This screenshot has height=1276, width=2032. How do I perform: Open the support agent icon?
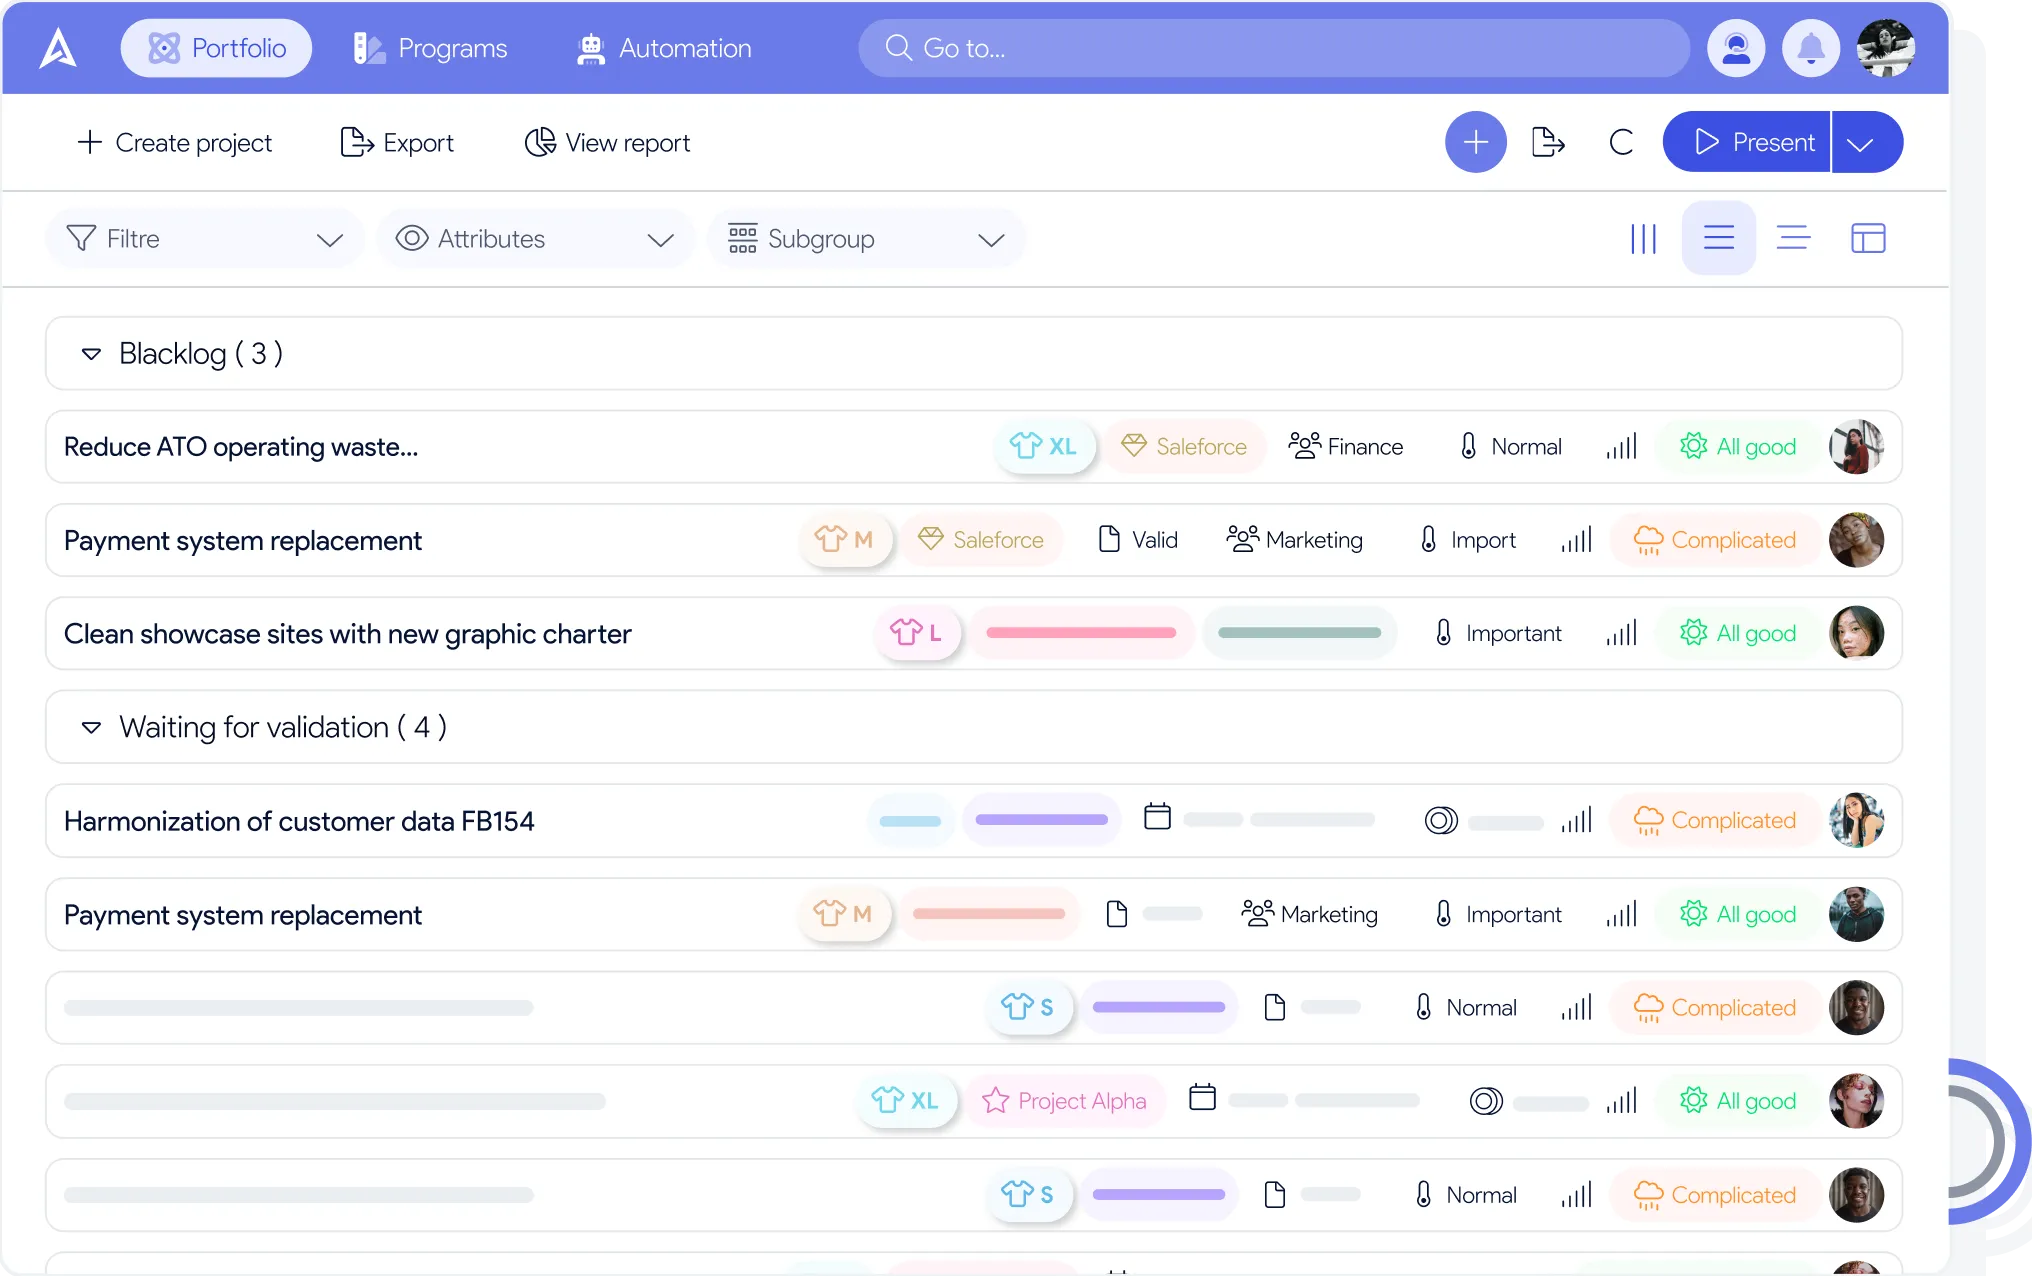coord(1736,48)
